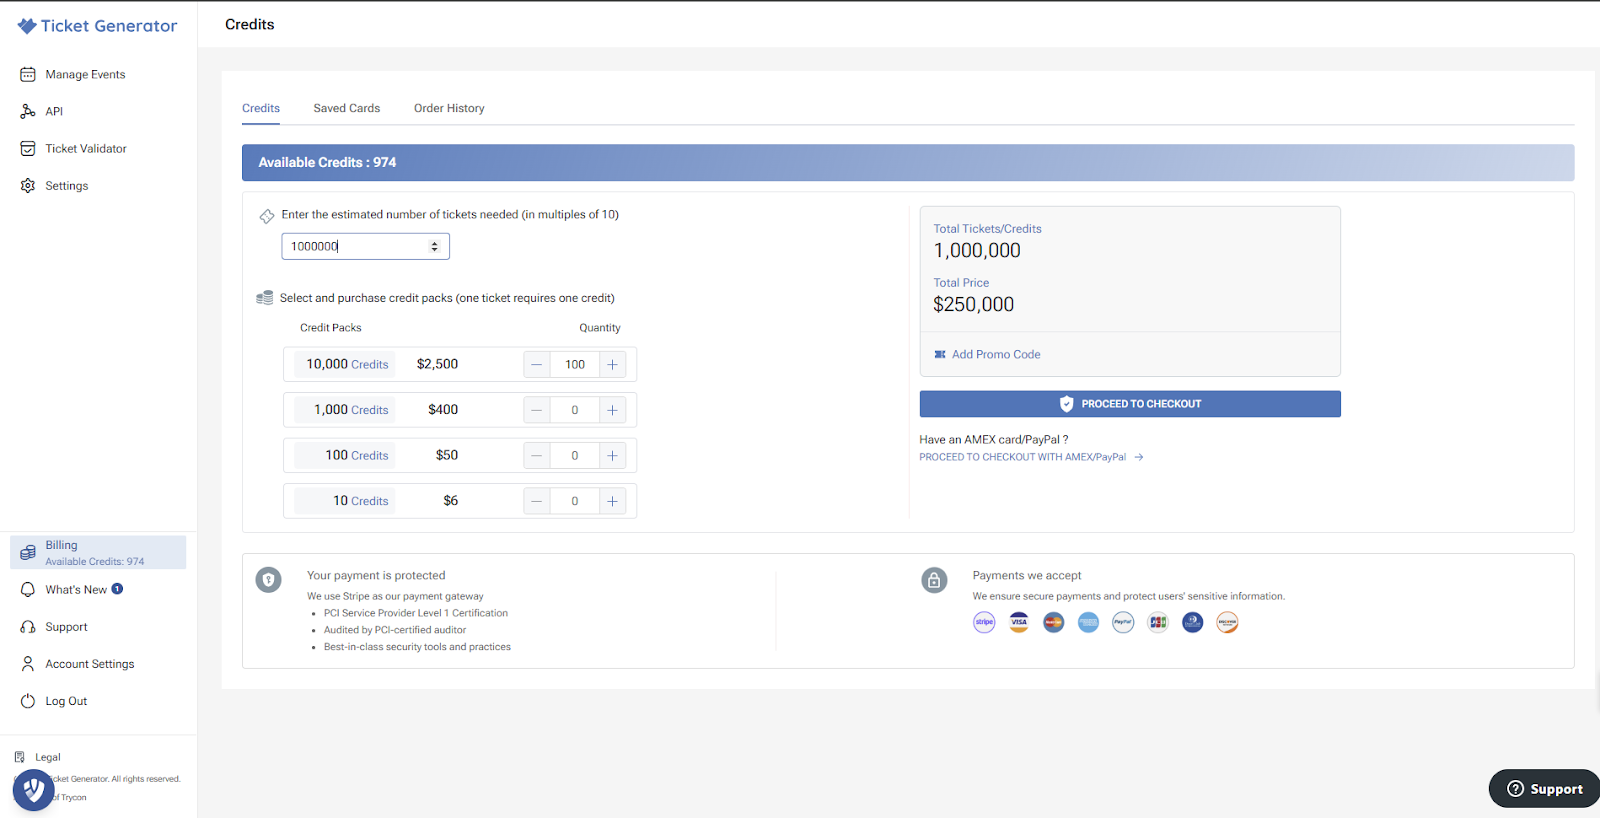
Task: Click the American Express payment logo
Action: [1088, 623]
